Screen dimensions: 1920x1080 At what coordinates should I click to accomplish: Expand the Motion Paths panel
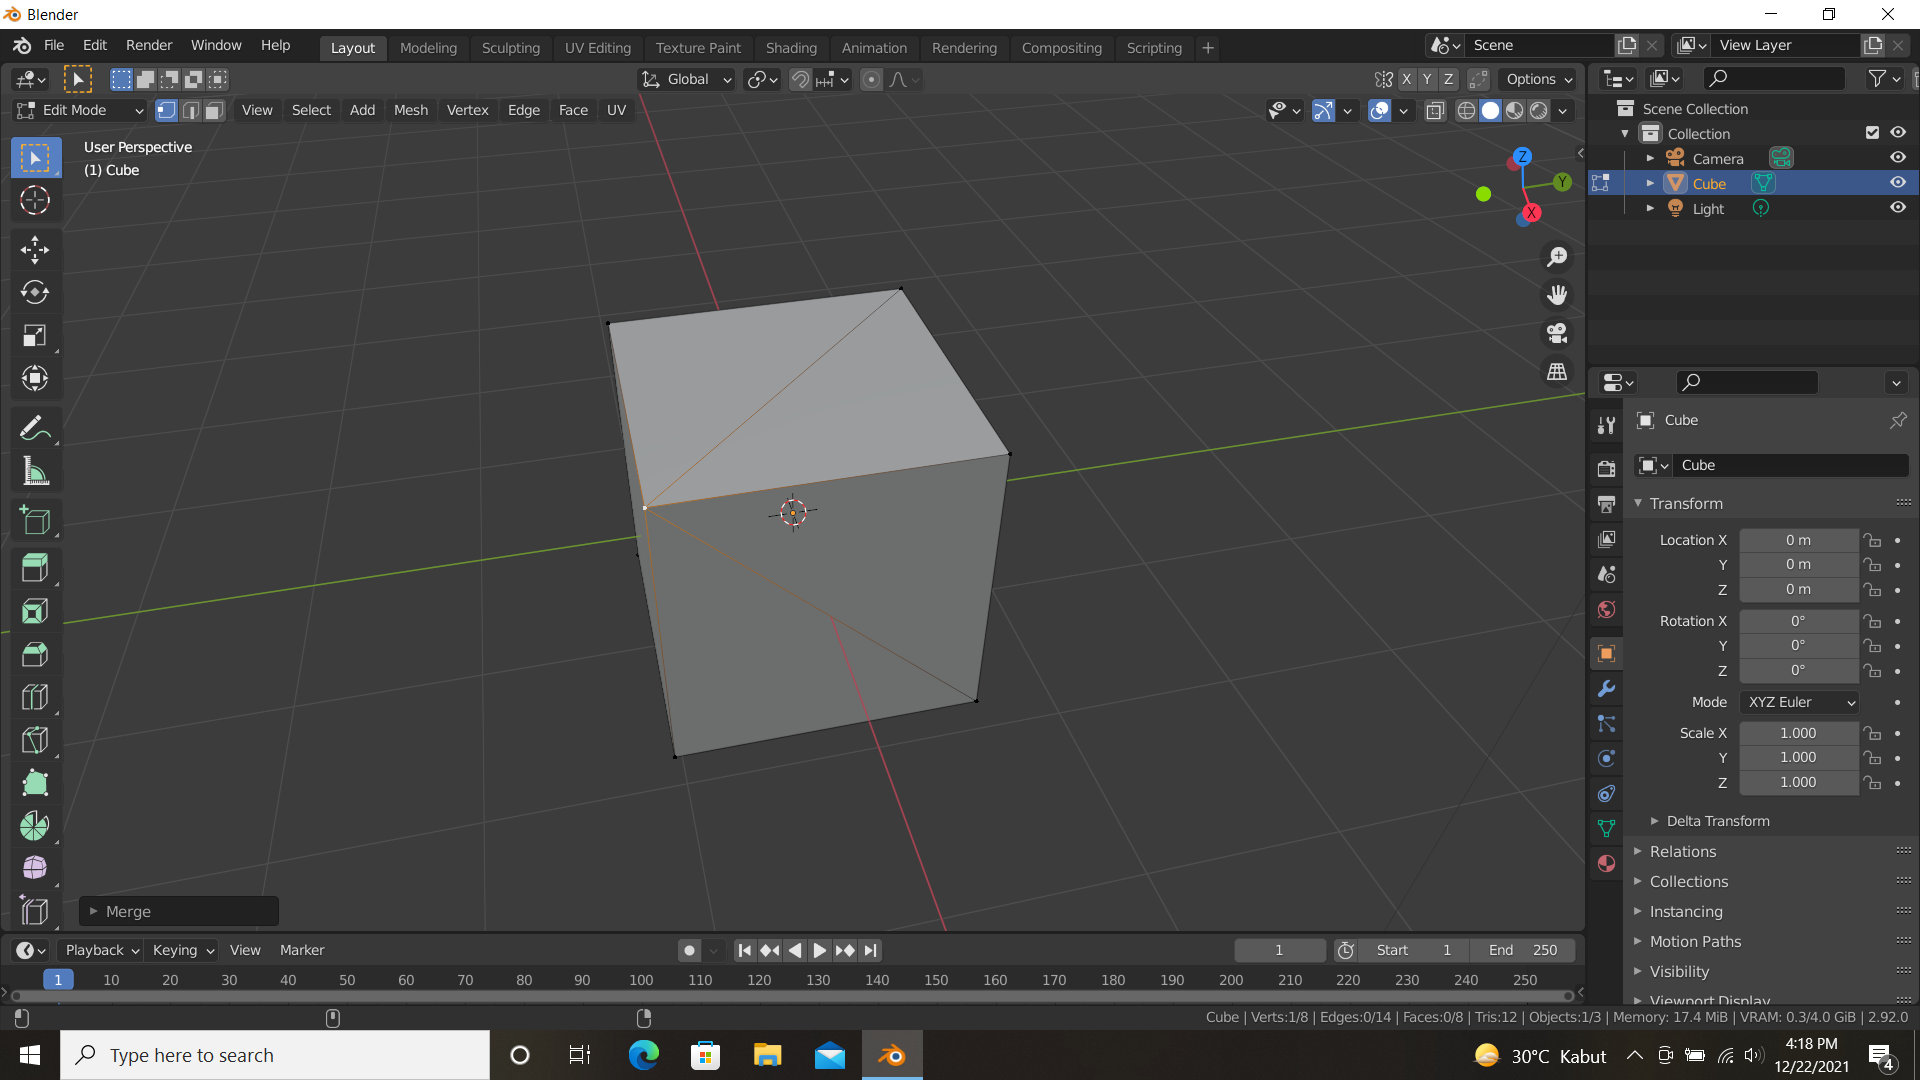tap(1694, 942)
